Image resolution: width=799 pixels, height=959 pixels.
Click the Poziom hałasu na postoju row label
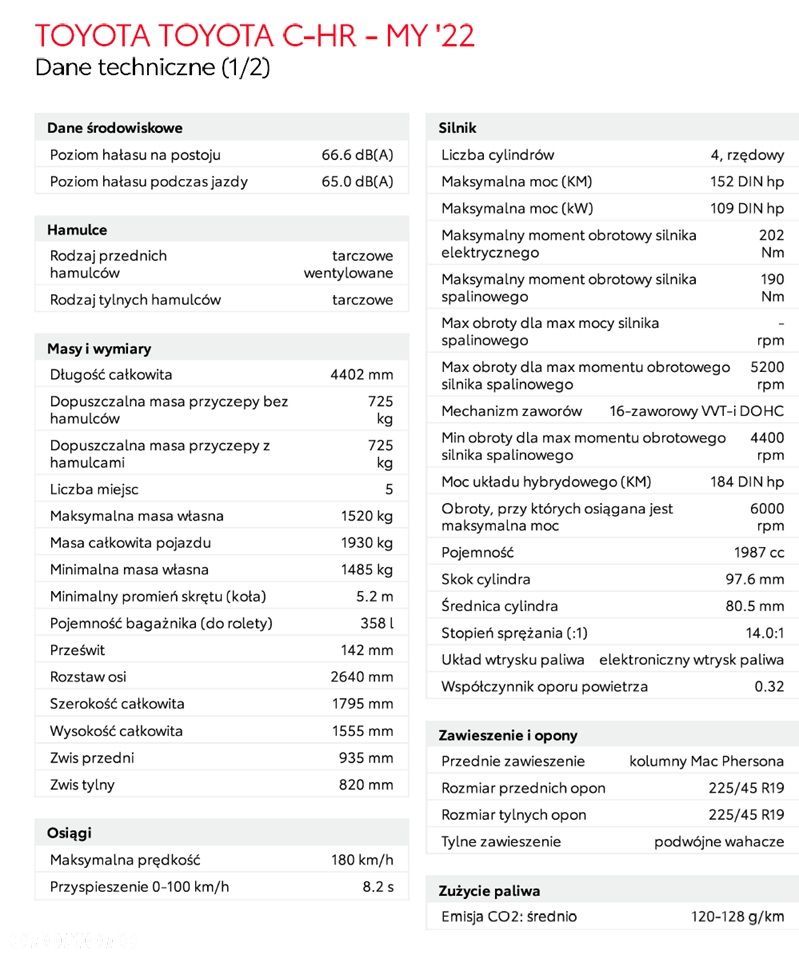point(135,155)
